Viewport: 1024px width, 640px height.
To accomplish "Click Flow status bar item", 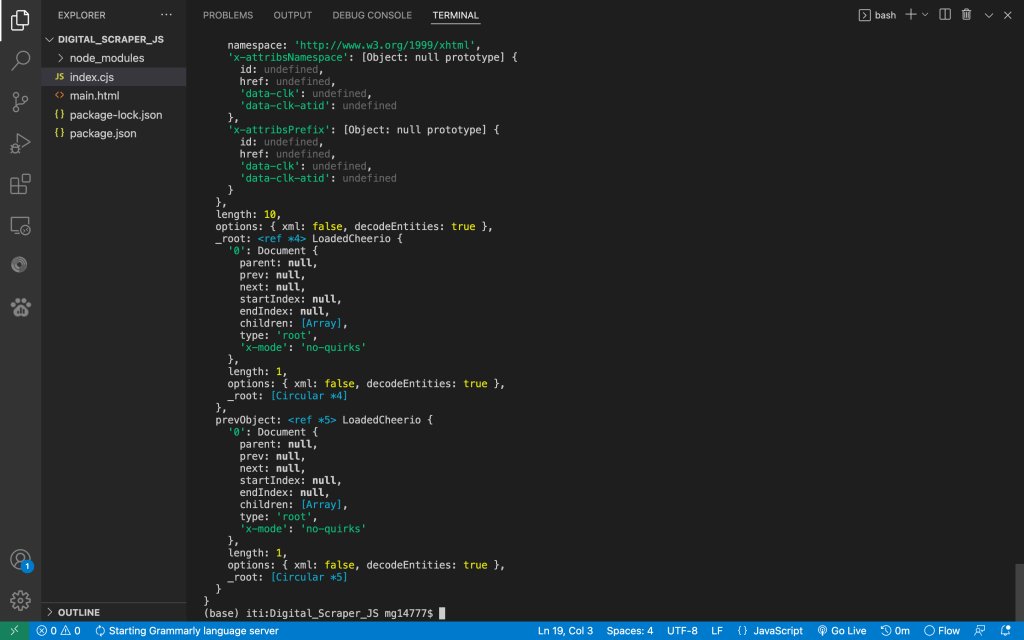I will point(942,631).
